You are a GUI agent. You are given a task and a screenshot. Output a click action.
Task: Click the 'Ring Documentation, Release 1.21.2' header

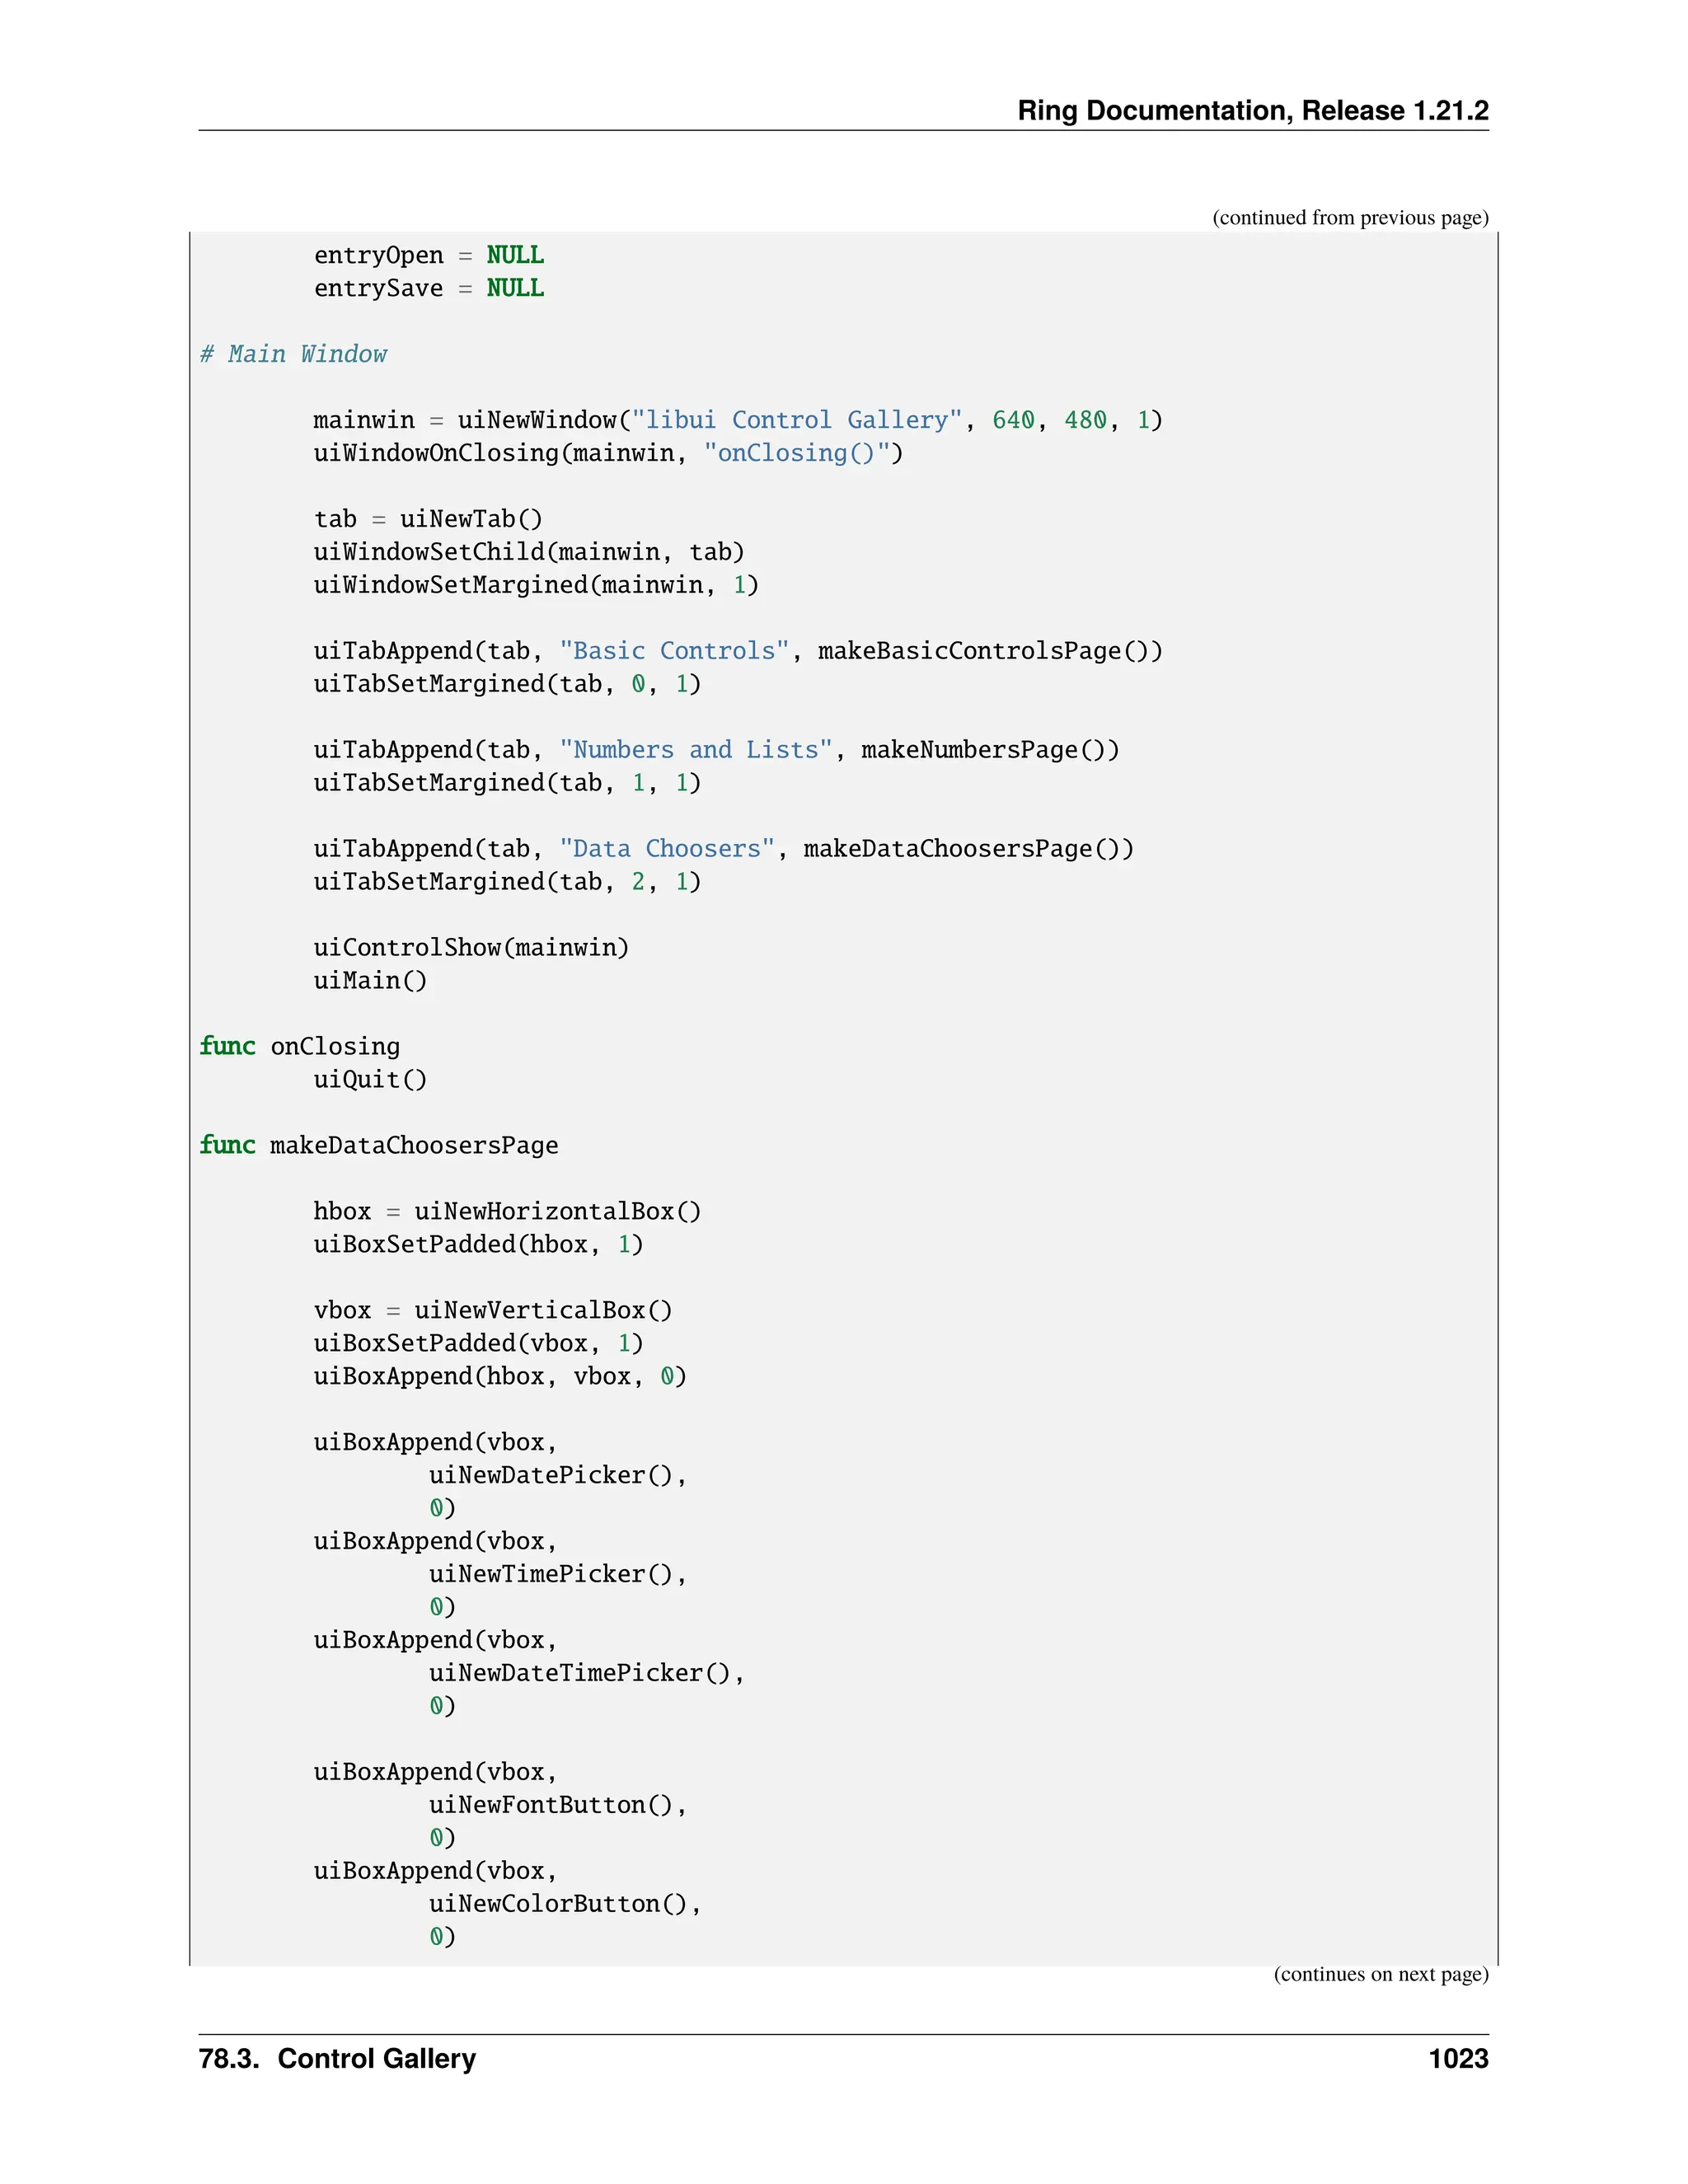[x=1252, y=111]
